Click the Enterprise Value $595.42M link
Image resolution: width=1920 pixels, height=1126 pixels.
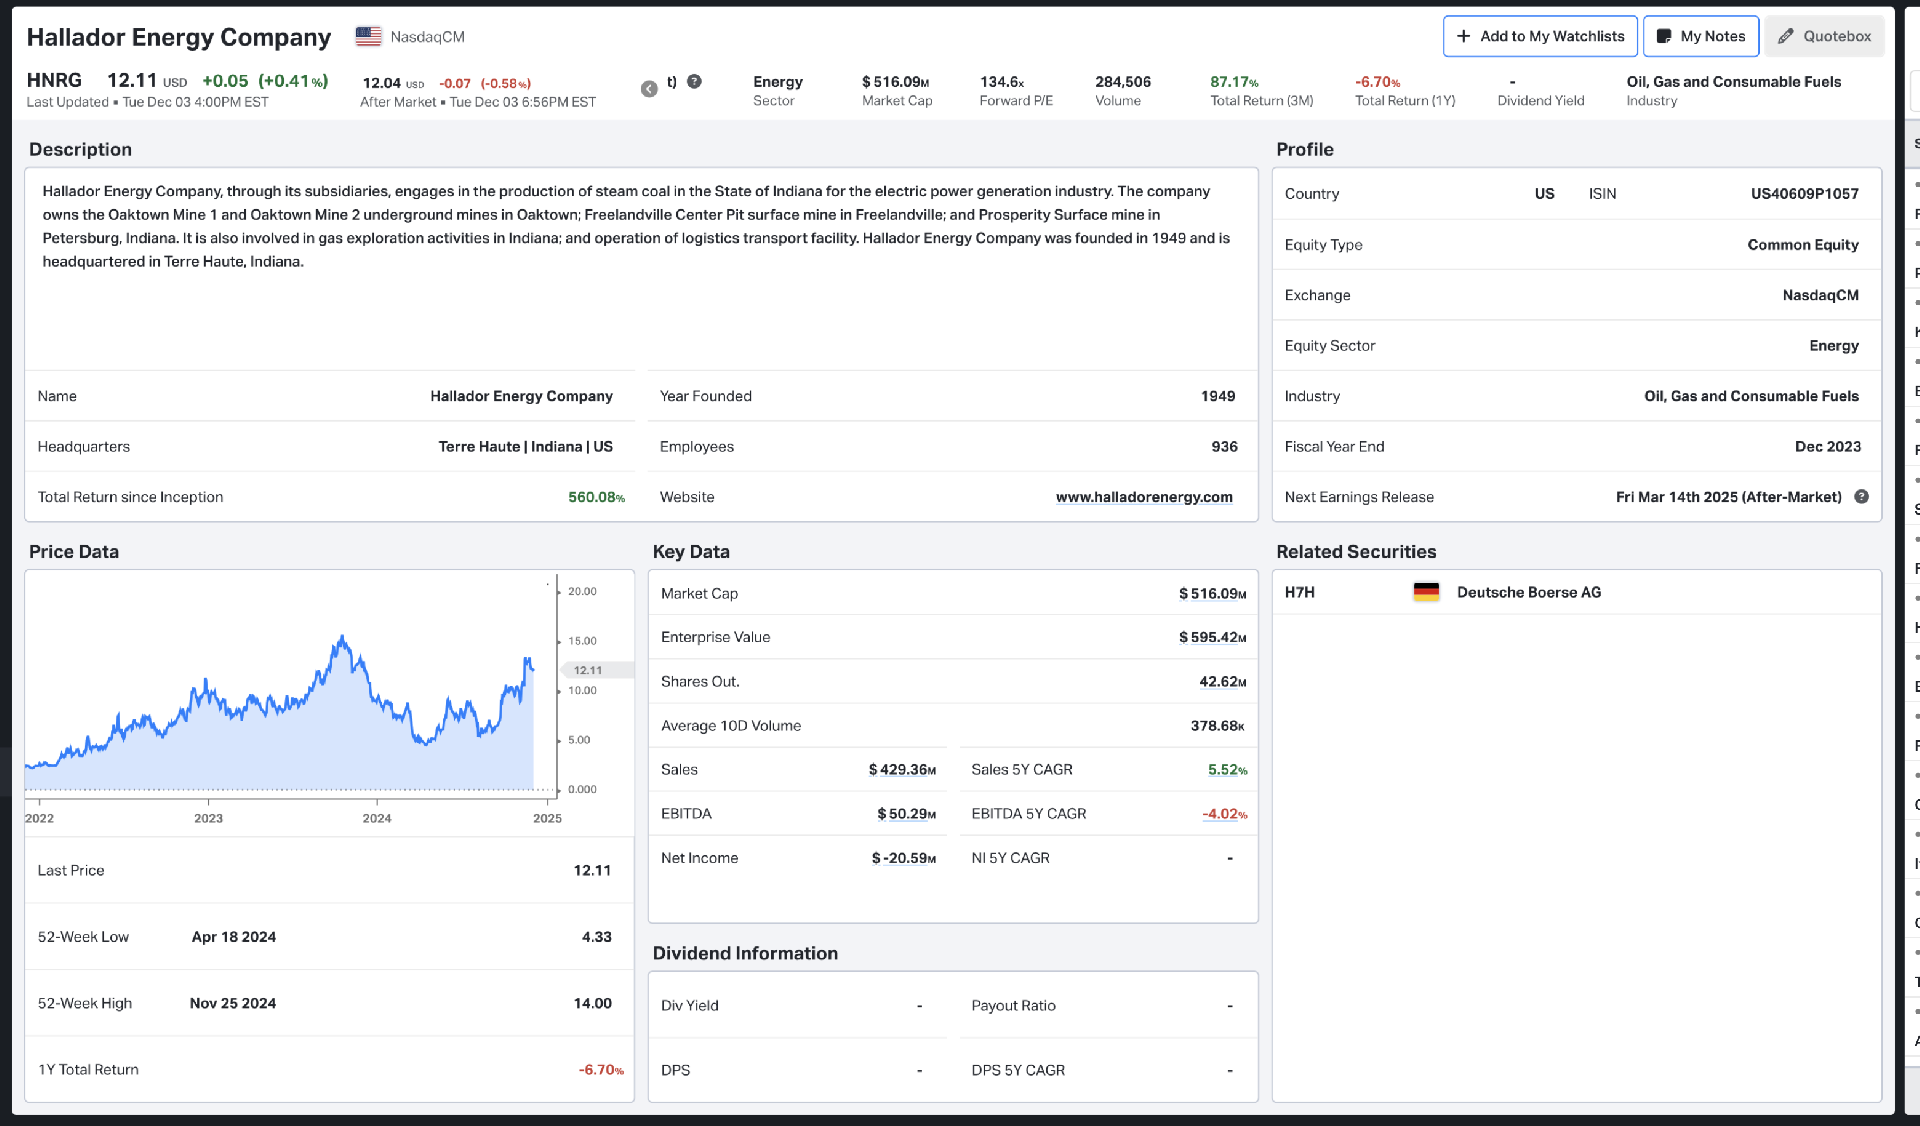pyautogui.click(x=1211, y=638)
